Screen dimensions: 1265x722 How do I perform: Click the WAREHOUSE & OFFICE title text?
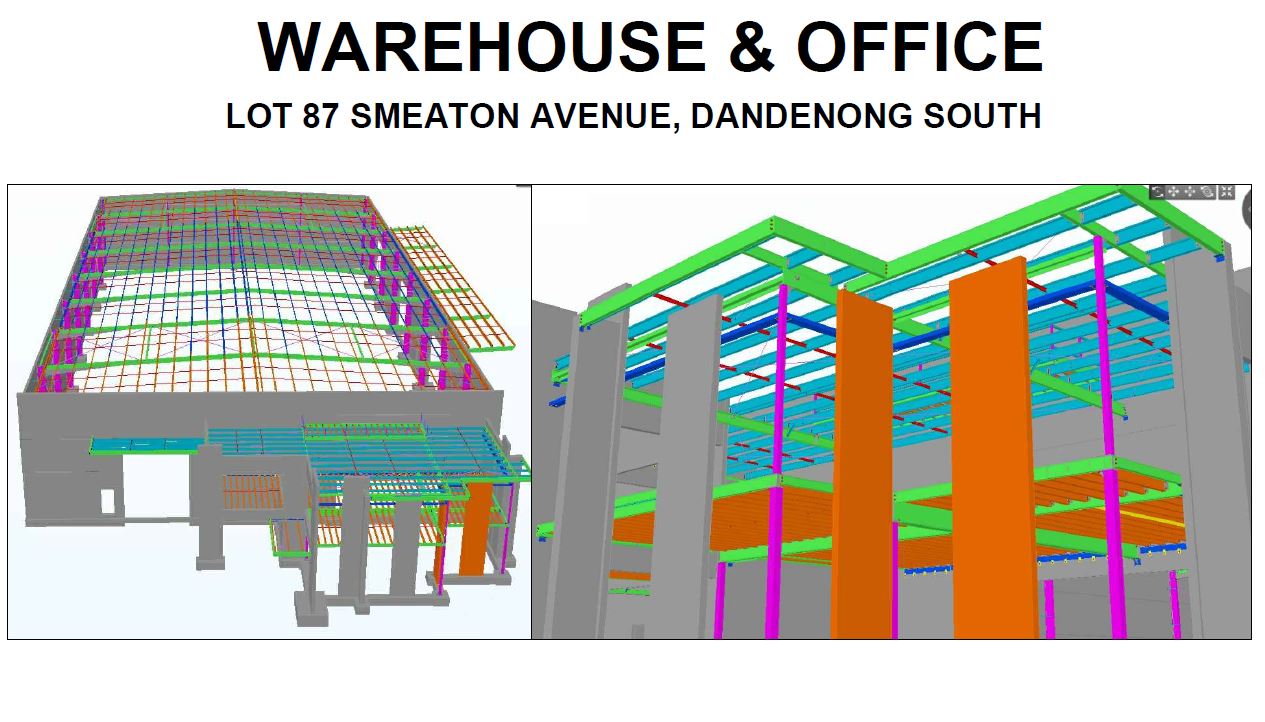650,47
